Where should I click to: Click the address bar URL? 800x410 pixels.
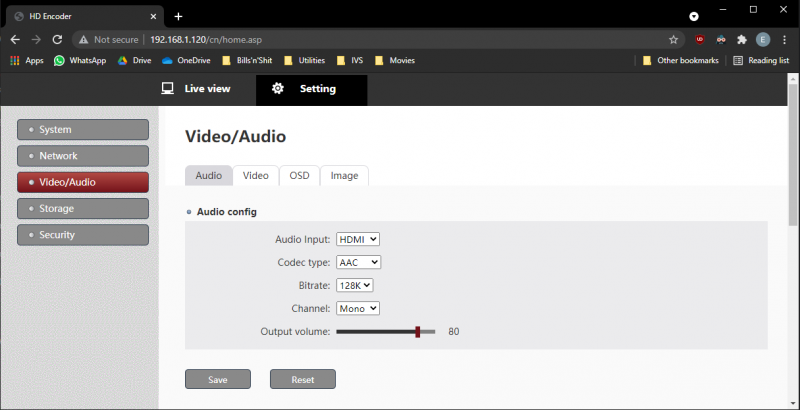coord(206,40)
